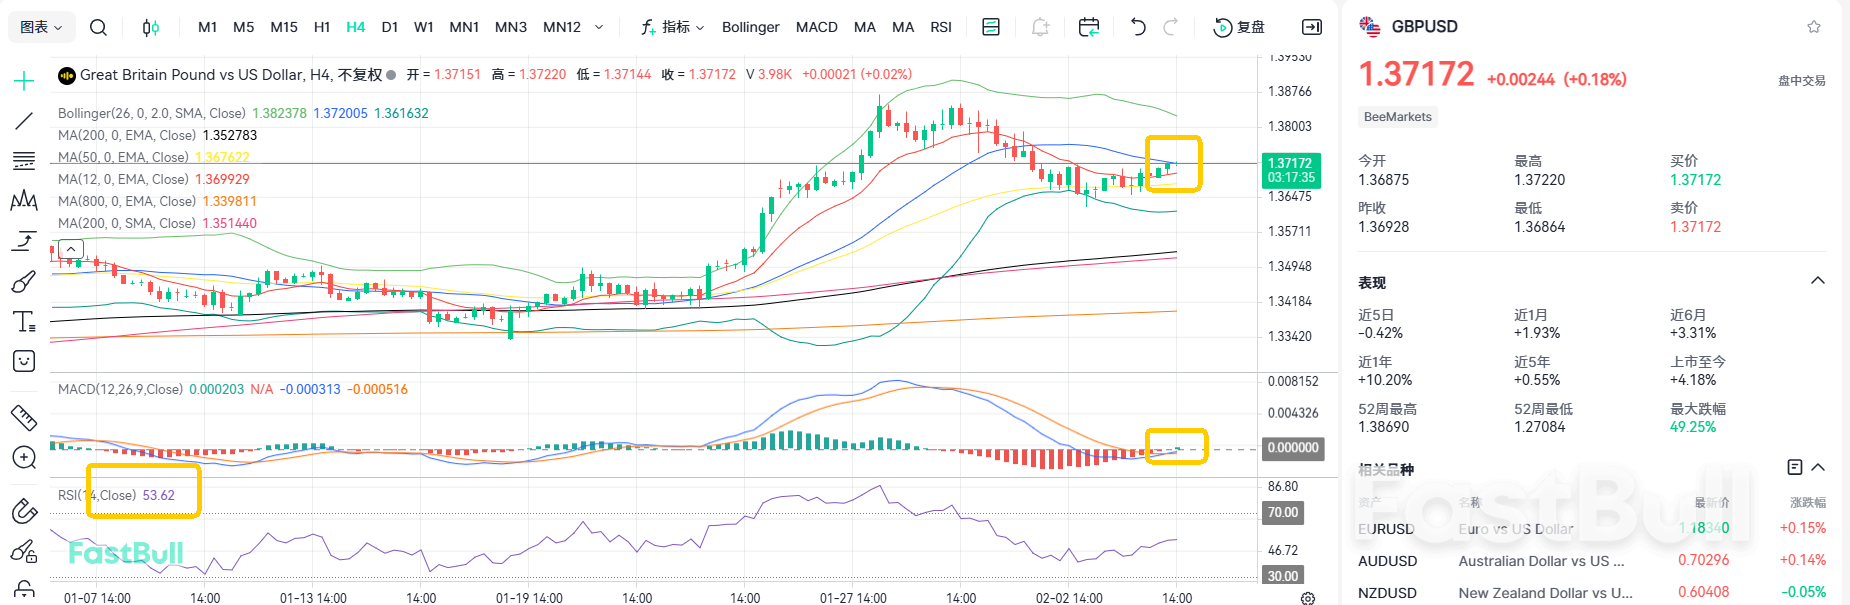
Task: Redo the chart action
Action: tap(1171, 27)
